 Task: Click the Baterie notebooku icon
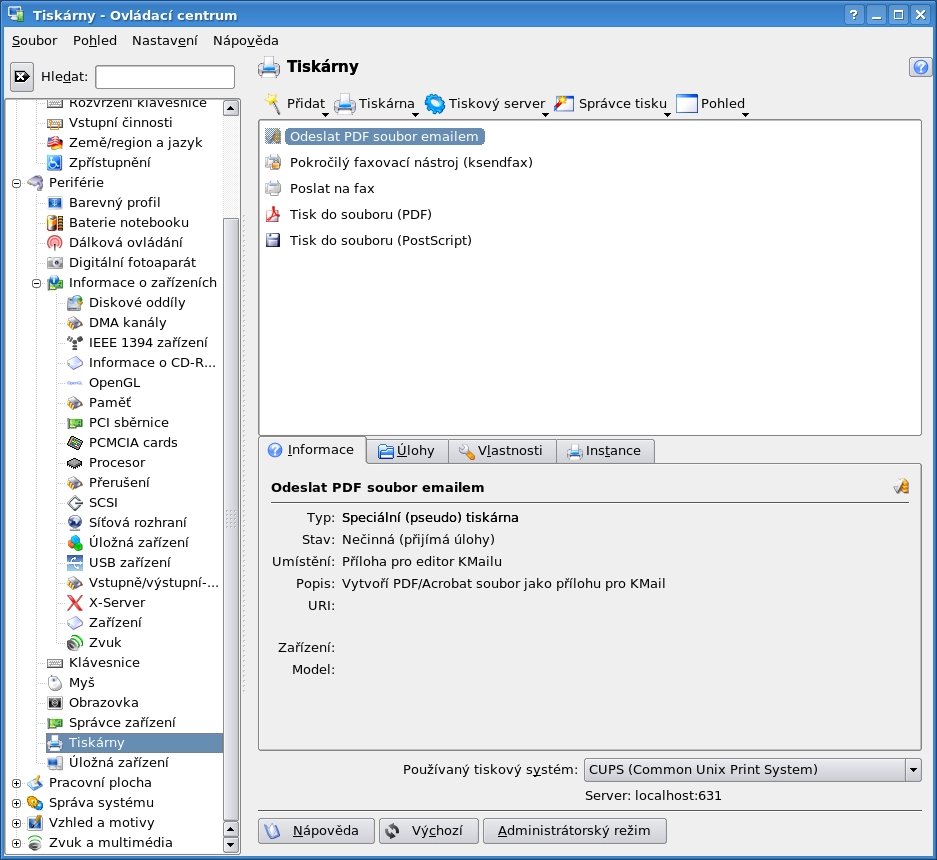[x=55, y=222]
